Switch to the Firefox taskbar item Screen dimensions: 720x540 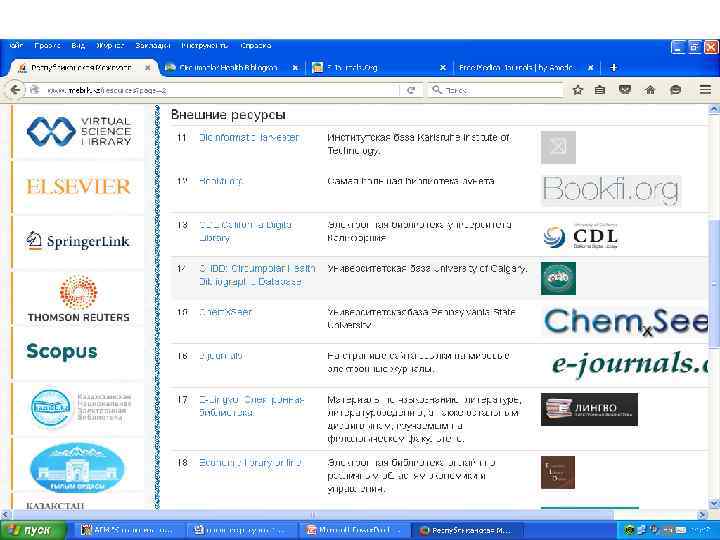467,530
